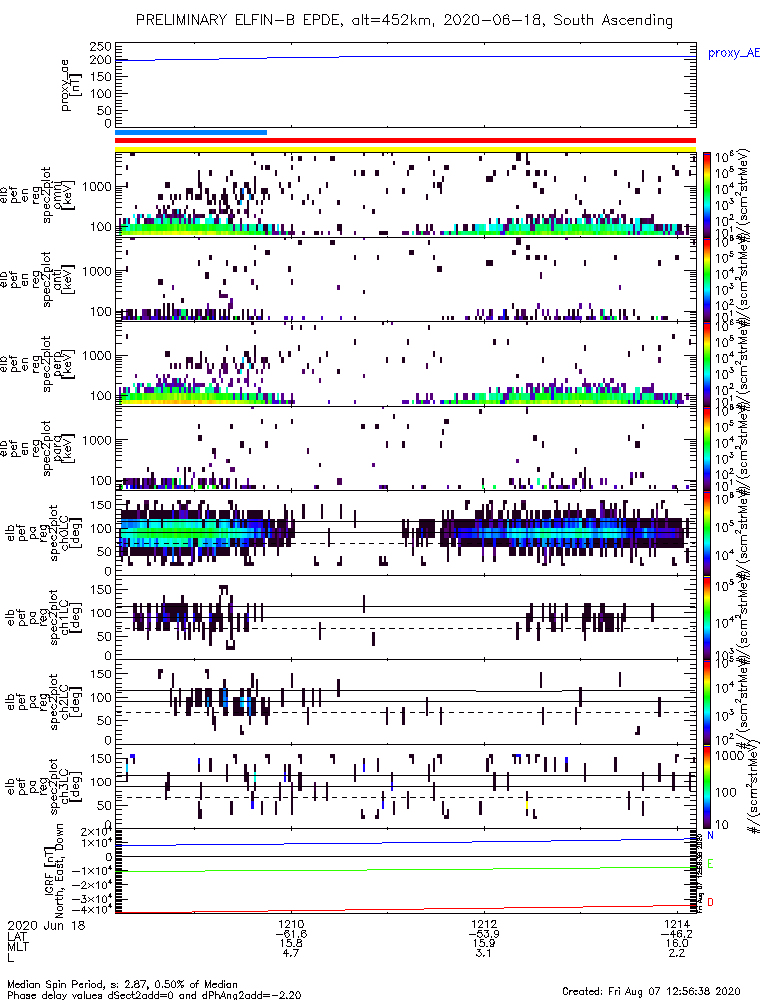Click the '-4×10^4' tick on IGRF axis
This screenshot has height=1000, width=775.
[x=96, y=910]
